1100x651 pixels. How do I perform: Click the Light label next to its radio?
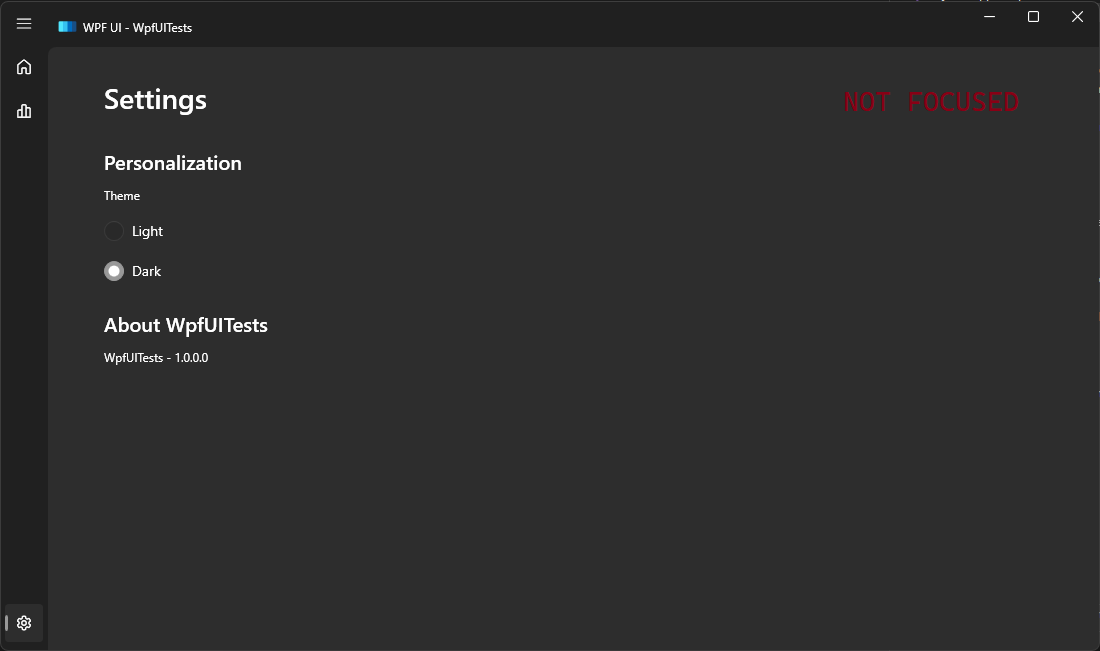tap(147, 231)
